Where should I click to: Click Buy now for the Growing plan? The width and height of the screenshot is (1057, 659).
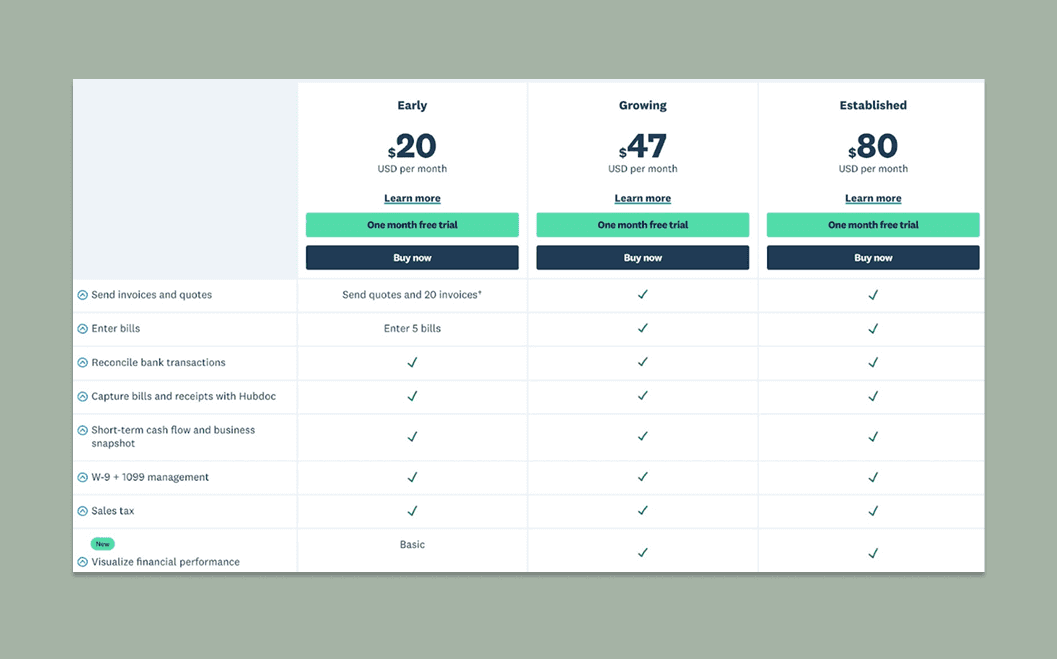pos(643,257)
